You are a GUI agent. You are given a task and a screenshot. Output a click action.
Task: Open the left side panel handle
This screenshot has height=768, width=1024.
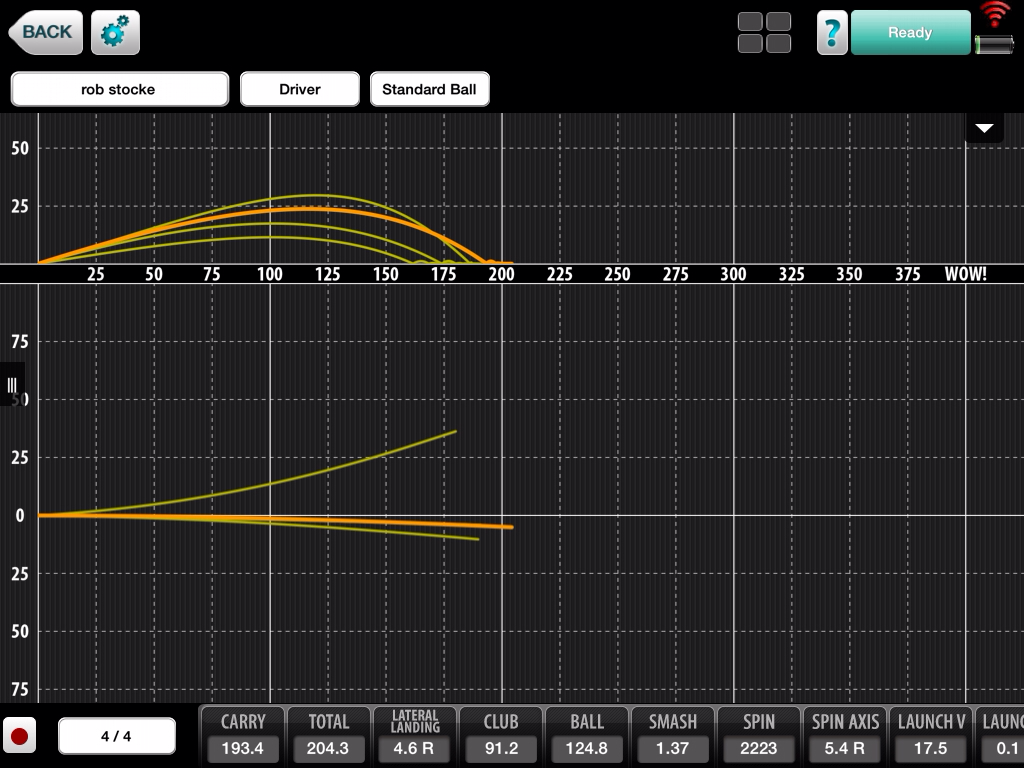(x=12, y=385)
